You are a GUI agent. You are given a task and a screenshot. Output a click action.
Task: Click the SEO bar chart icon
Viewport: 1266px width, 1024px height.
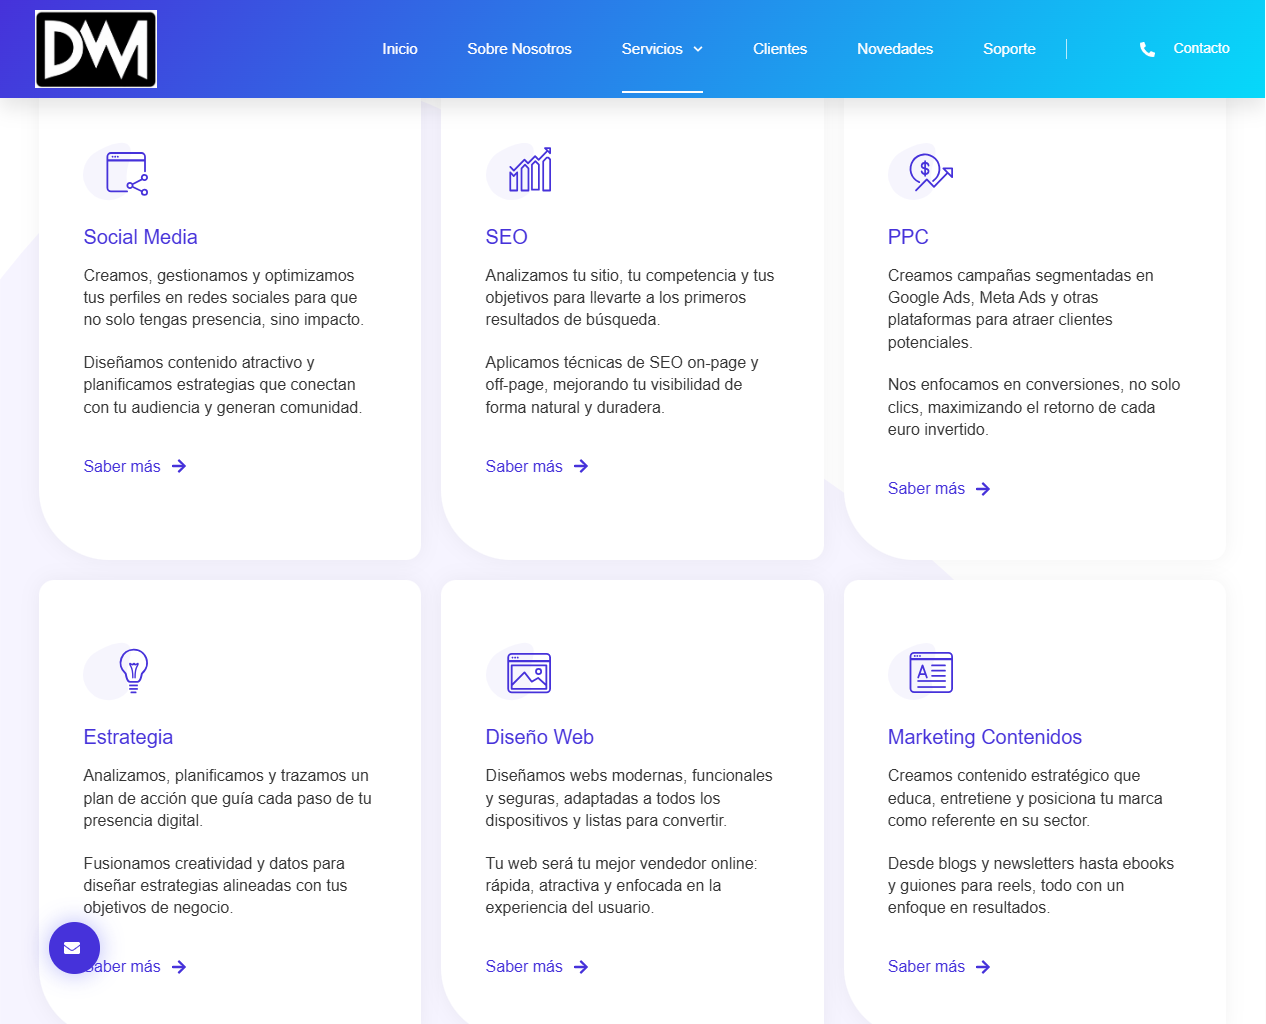coord(530,171)
